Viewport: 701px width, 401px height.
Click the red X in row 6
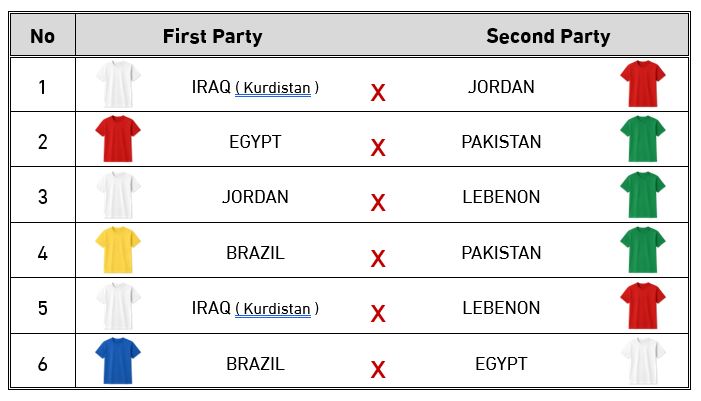(378, 370)
